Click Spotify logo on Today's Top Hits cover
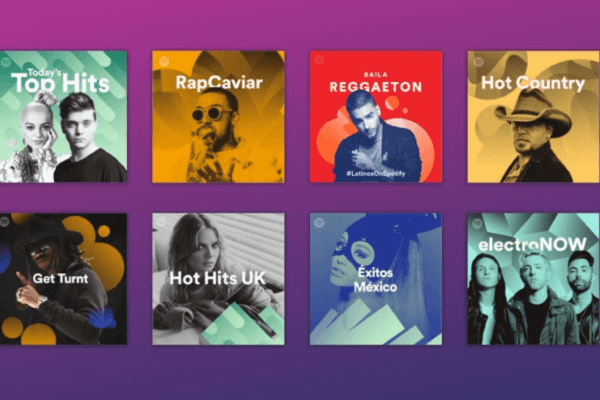 [5, 62]
